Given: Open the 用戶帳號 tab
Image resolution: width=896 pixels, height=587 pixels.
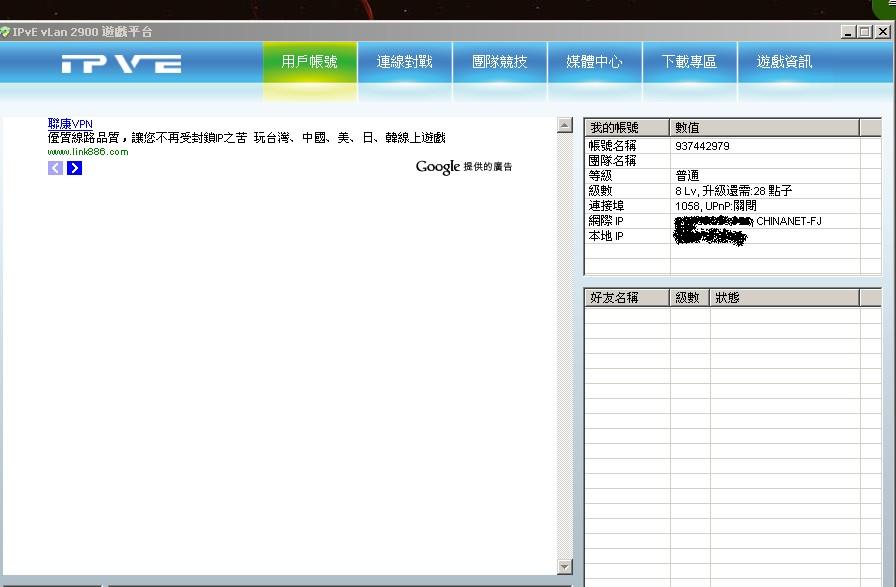Looking at the screenshot, I should pos(309,62).
